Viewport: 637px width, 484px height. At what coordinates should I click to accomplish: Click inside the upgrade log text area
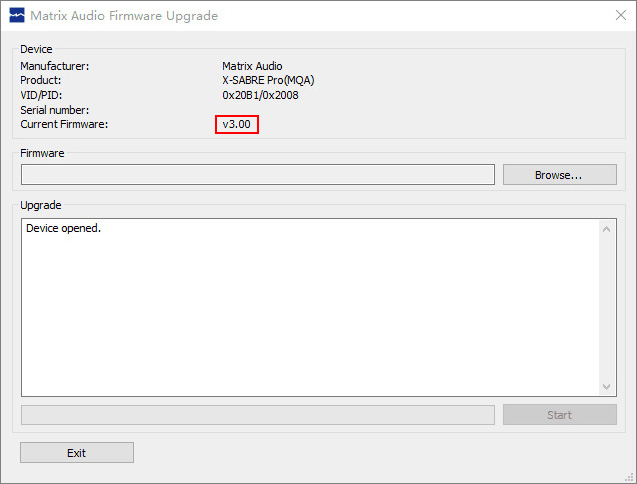click(x=310, y=307)
